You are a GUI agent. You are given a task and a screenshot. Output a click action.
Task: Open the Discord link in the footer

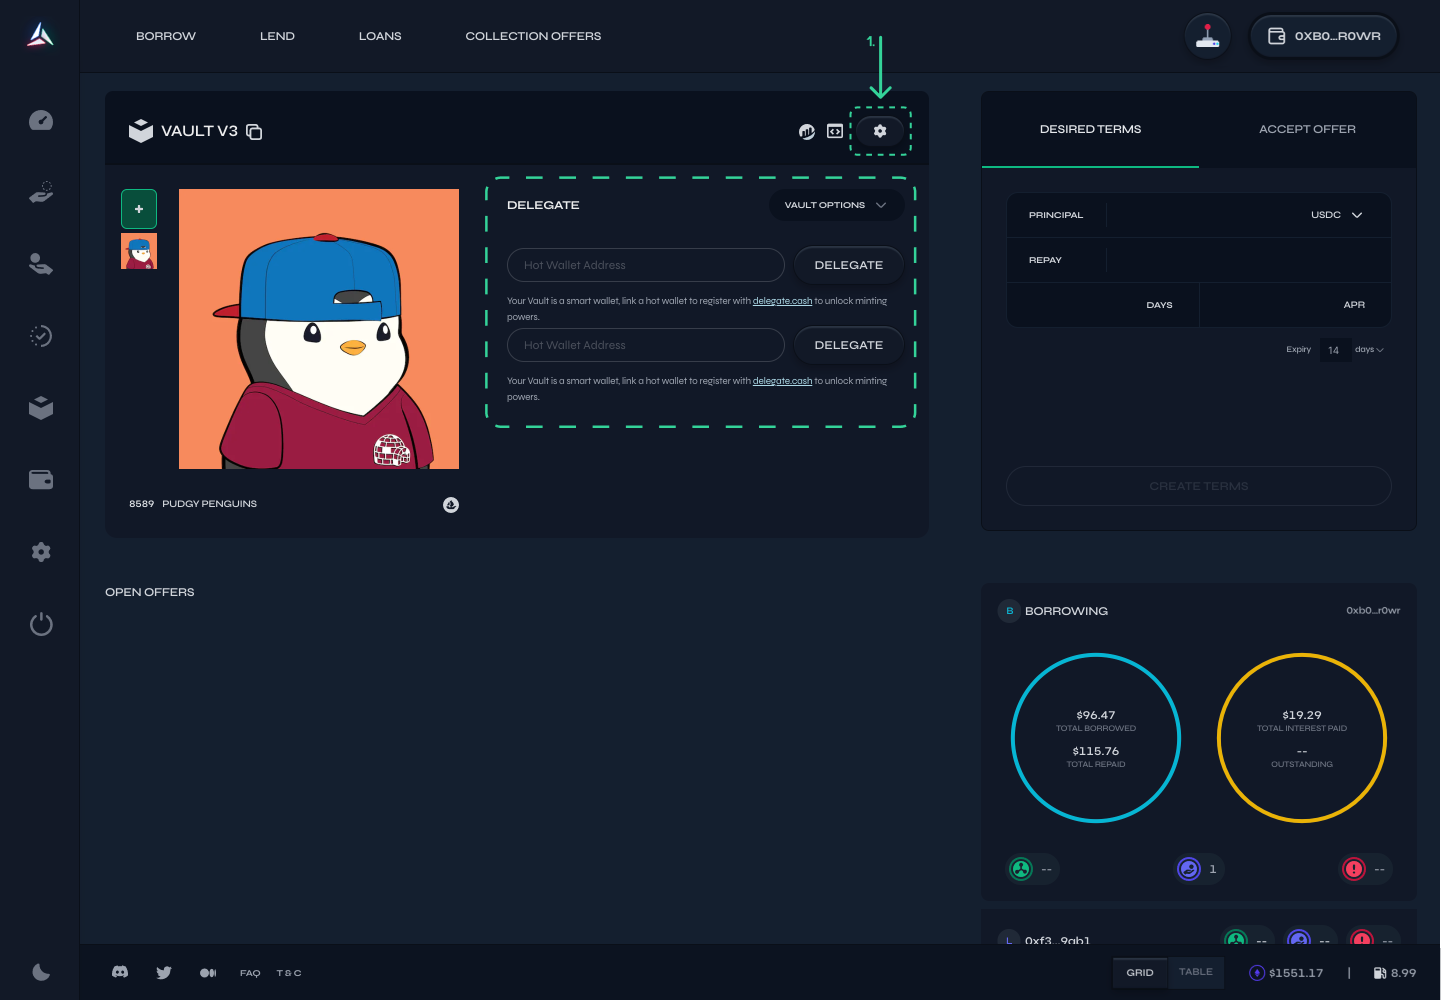tap(120, 972)
